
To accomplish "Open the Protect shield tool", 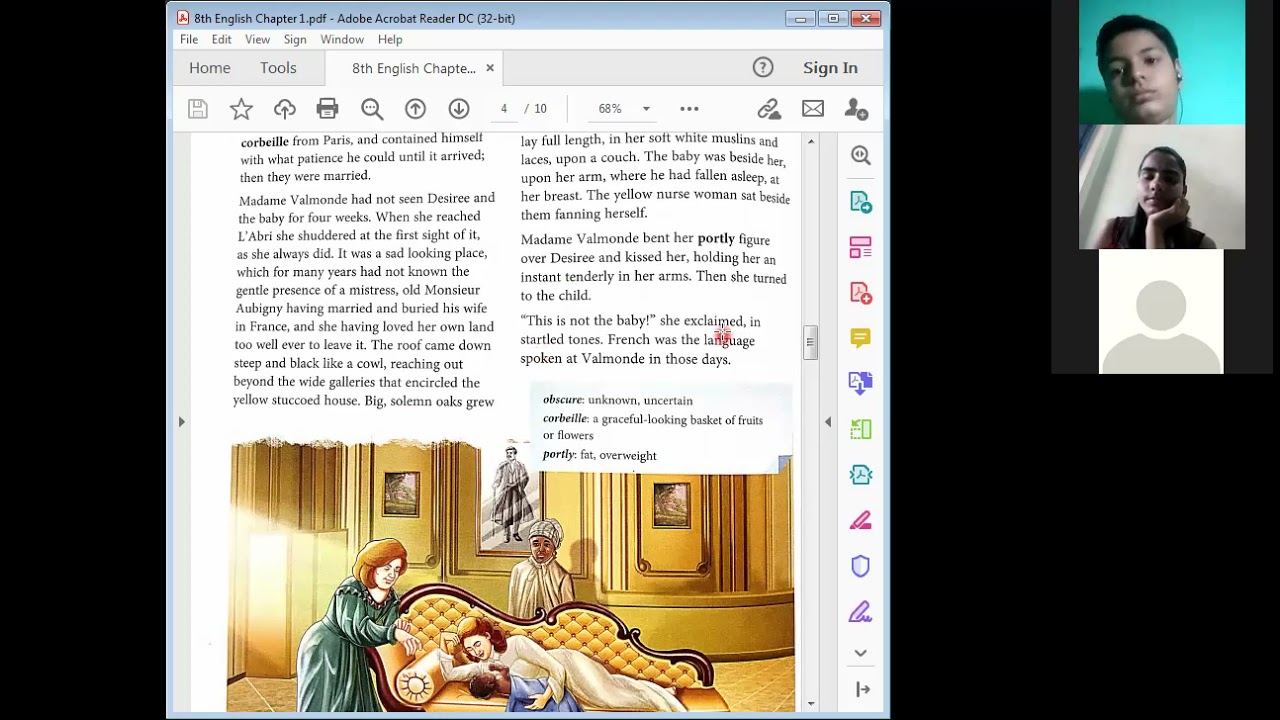I will tap(861, 566).
